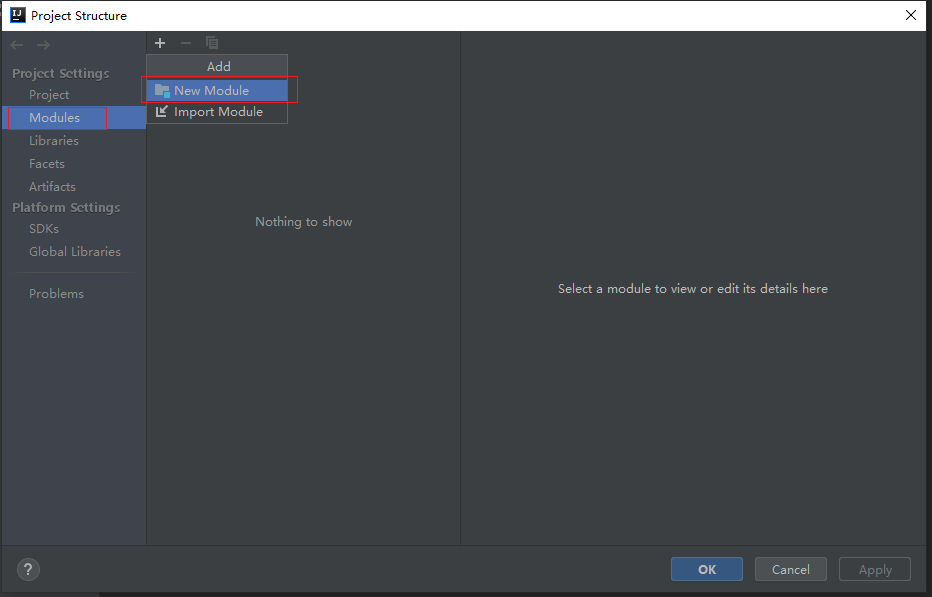Select Global Libraries in sidebar
932x597 pixels.
pos(75,252)
